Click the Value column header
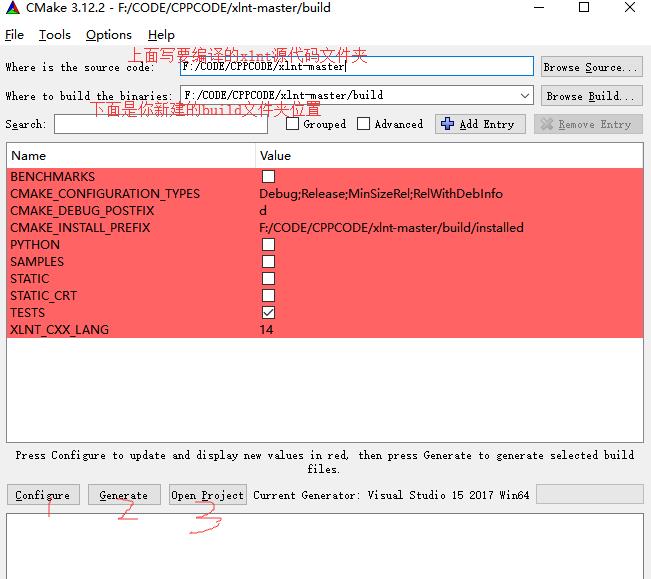This screenshot has width=651, height=579. tap(449, 156)
